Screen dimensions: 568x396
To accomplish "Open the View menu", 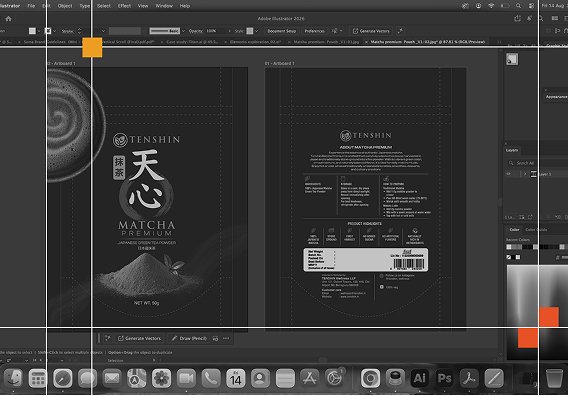I will [143, 6].
